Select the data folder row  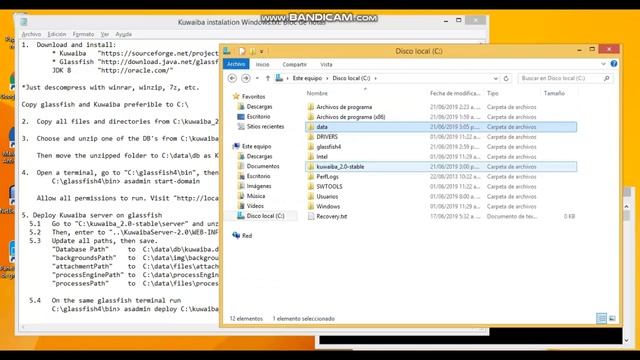point(441,127)
